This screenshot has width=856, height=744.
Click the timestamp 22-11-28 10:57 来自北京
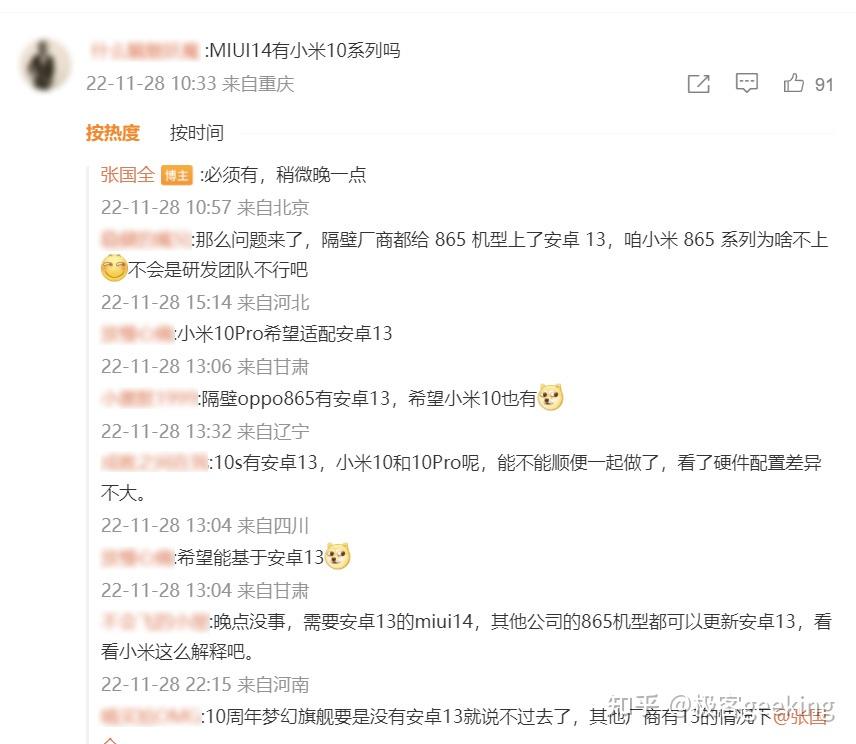(x=205, y=207)
